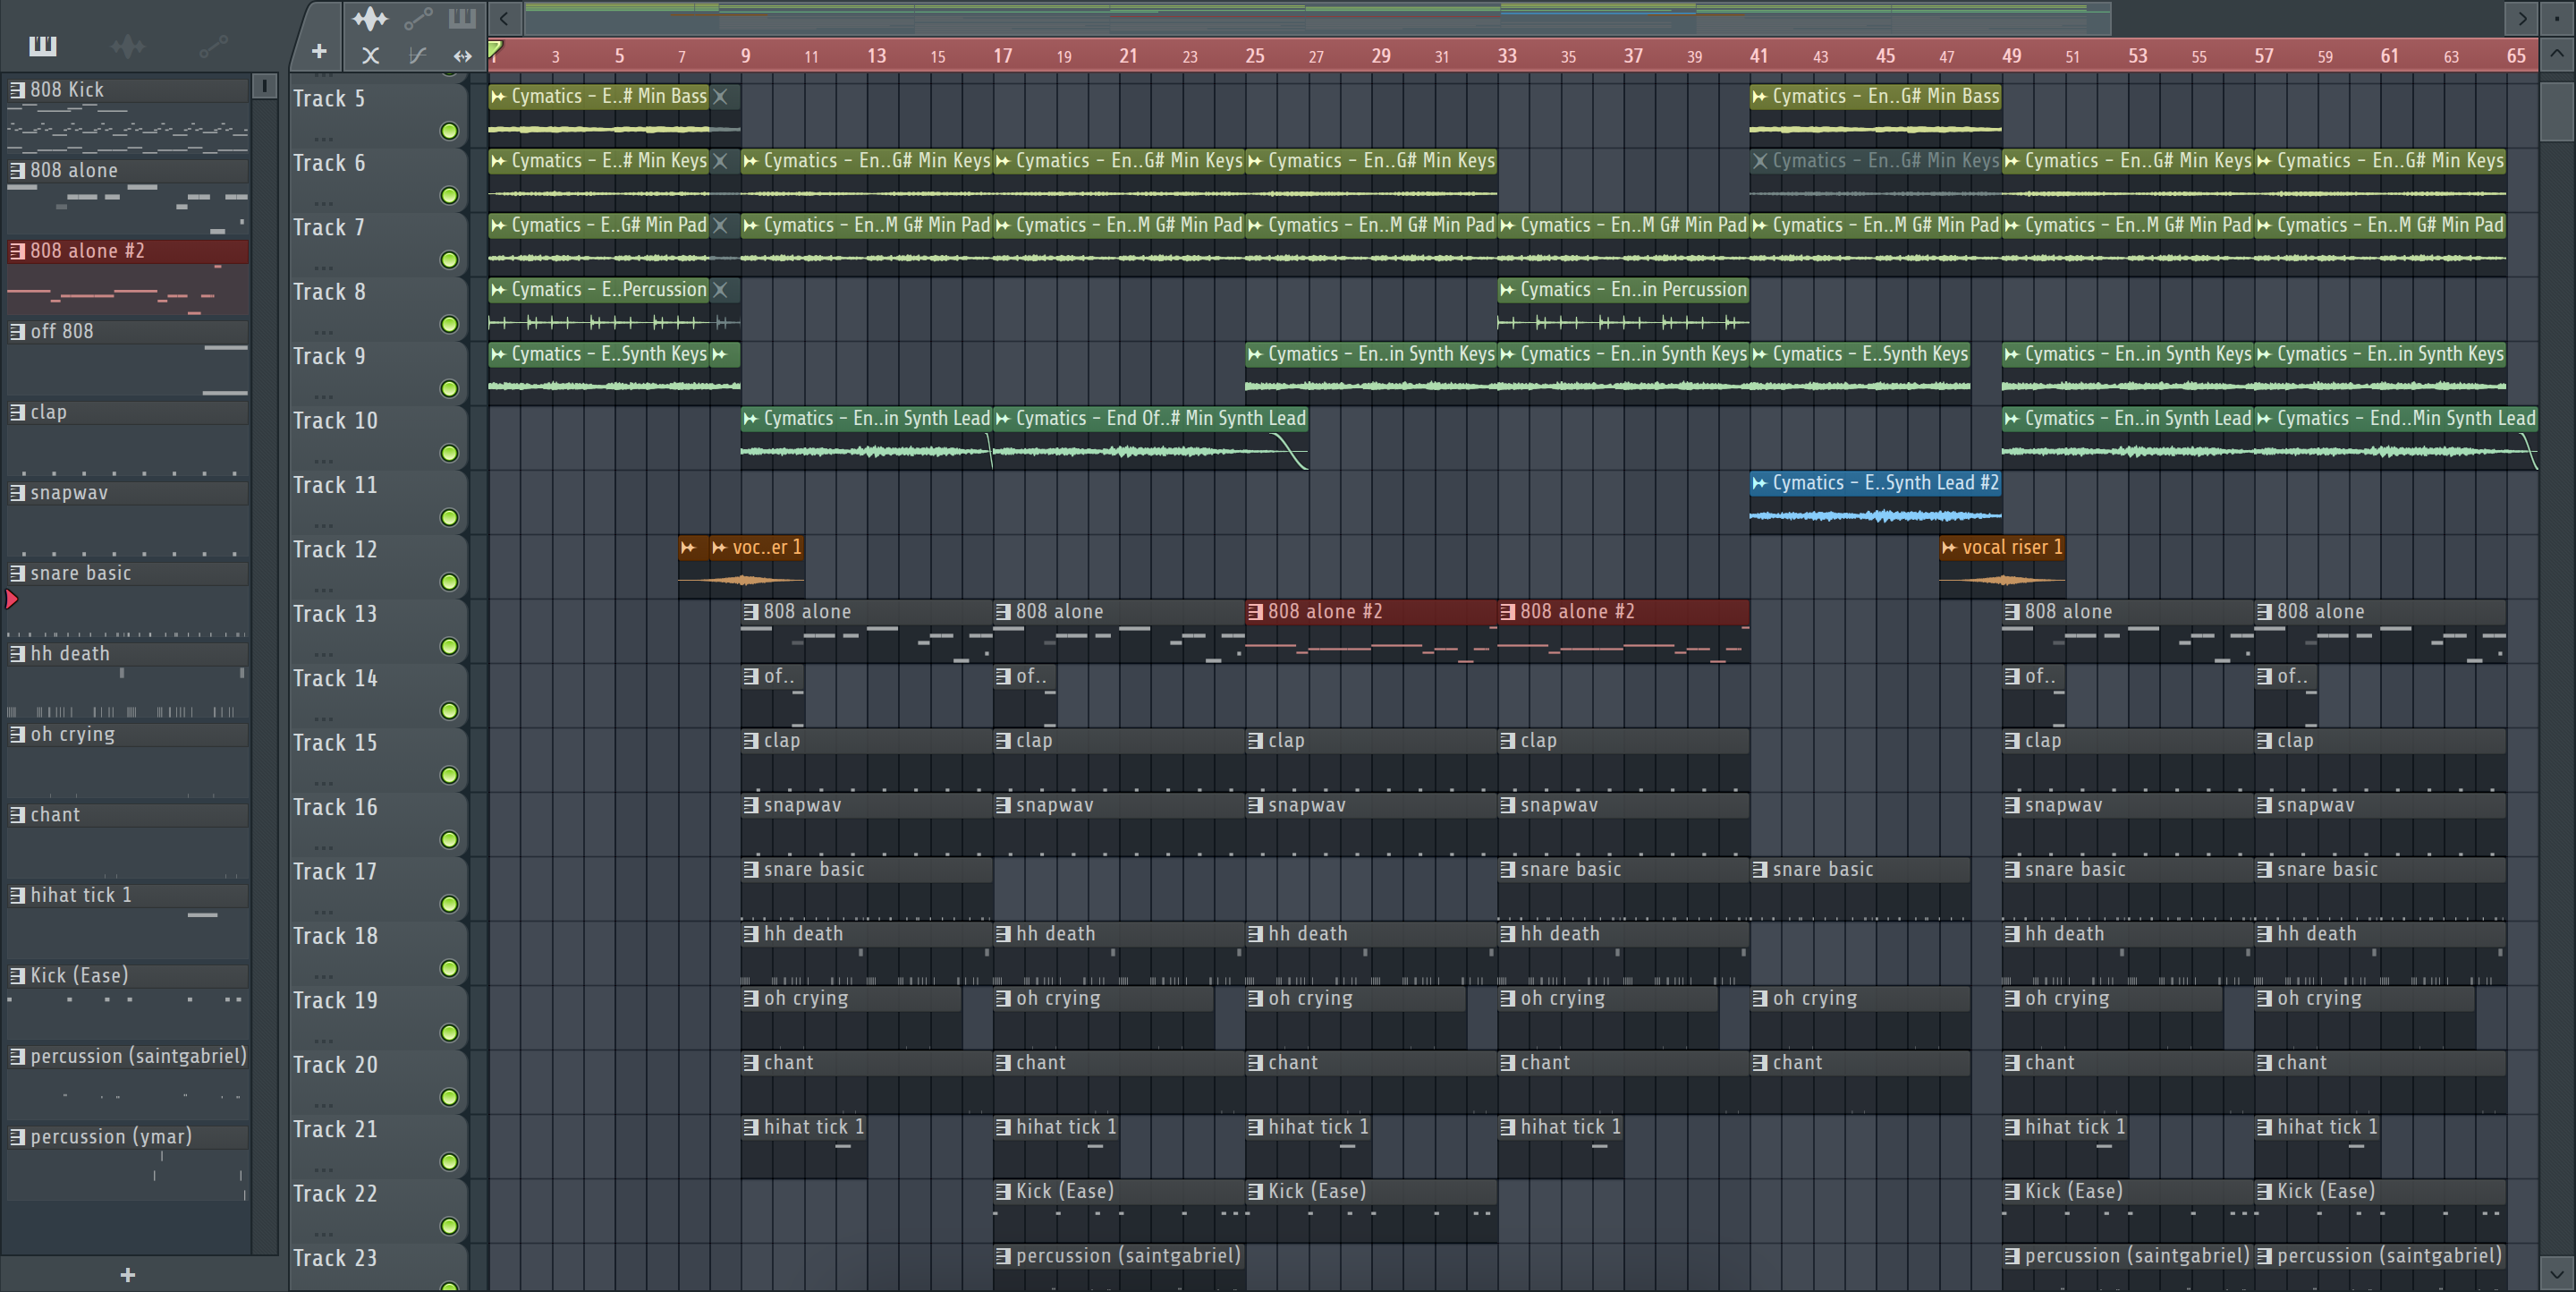This screenshot has height=1292, width=2576.
Task: Click the pattern icon beside Kick (Ease) in picker
Action: (x=17, y=975)
